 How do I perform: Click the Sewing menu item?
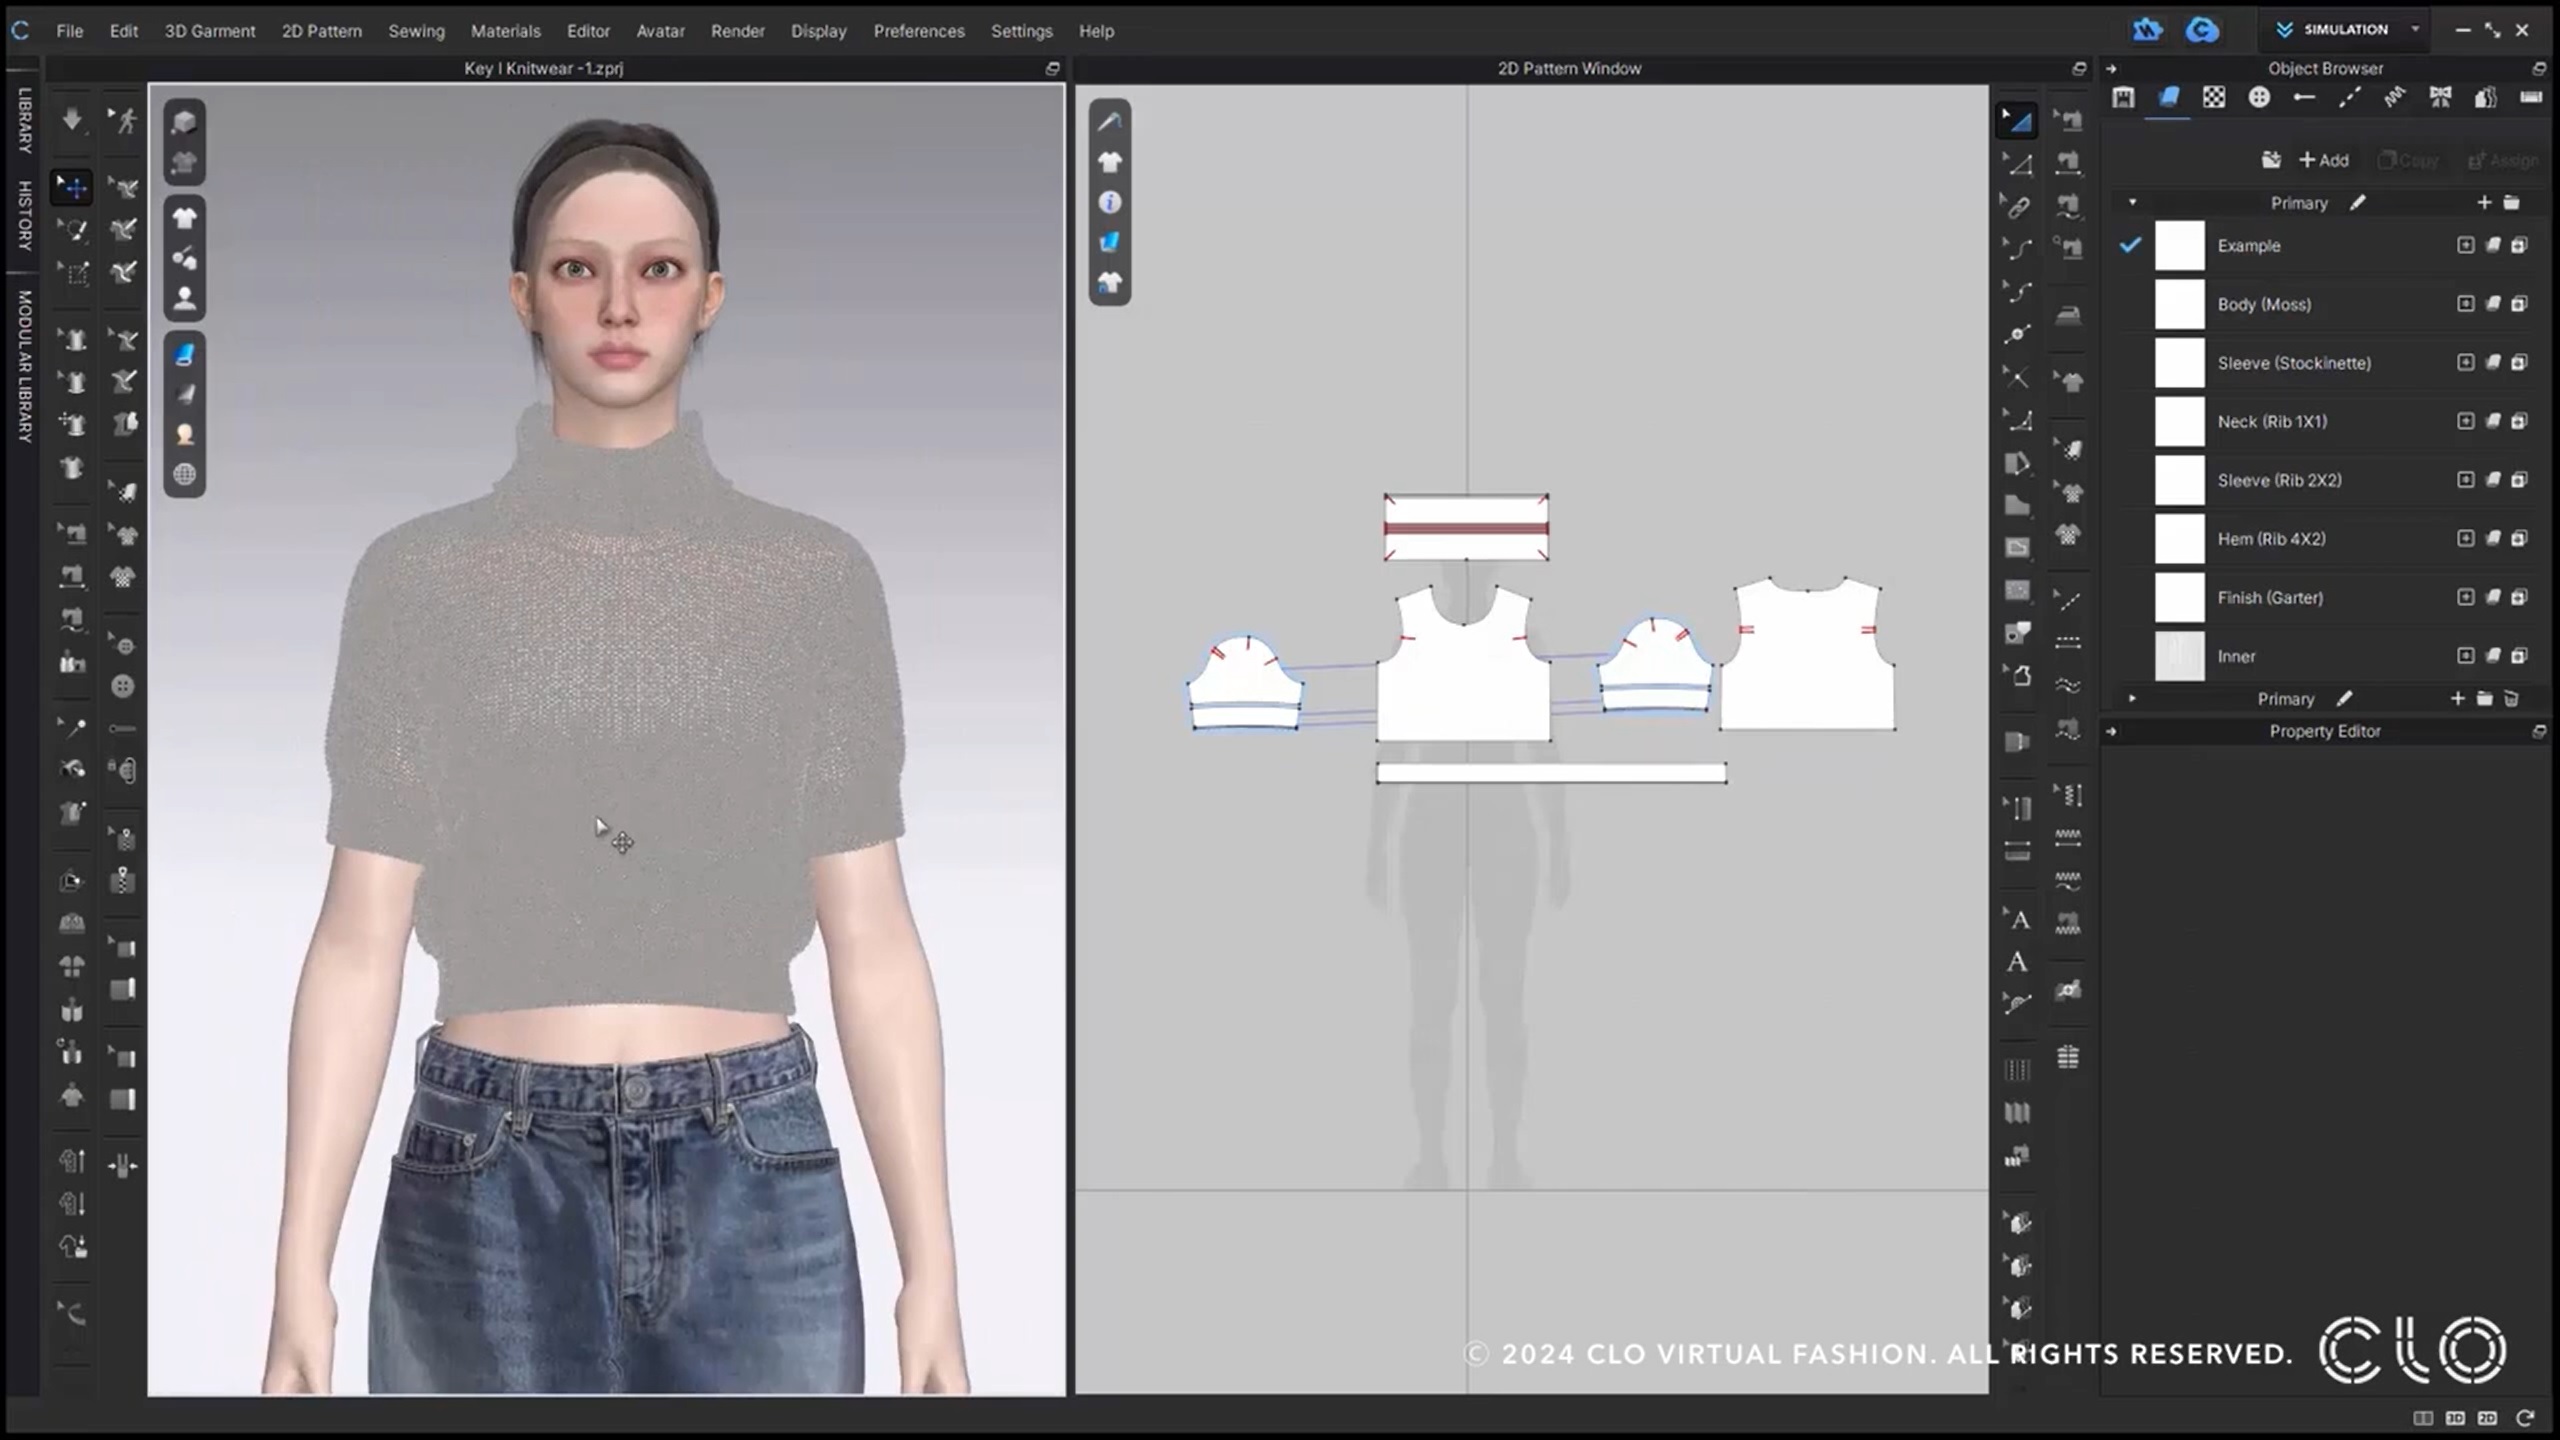[415, 30]
